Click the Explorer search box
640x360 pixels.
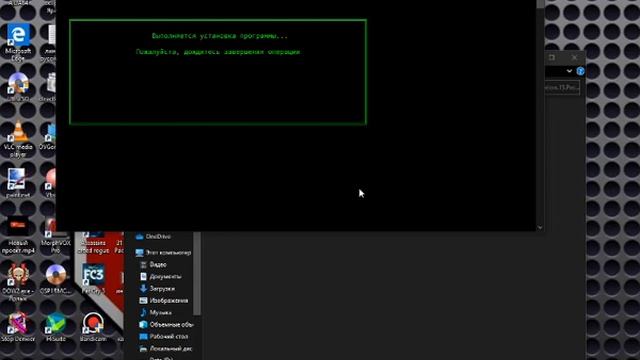[x=562, y=87]
